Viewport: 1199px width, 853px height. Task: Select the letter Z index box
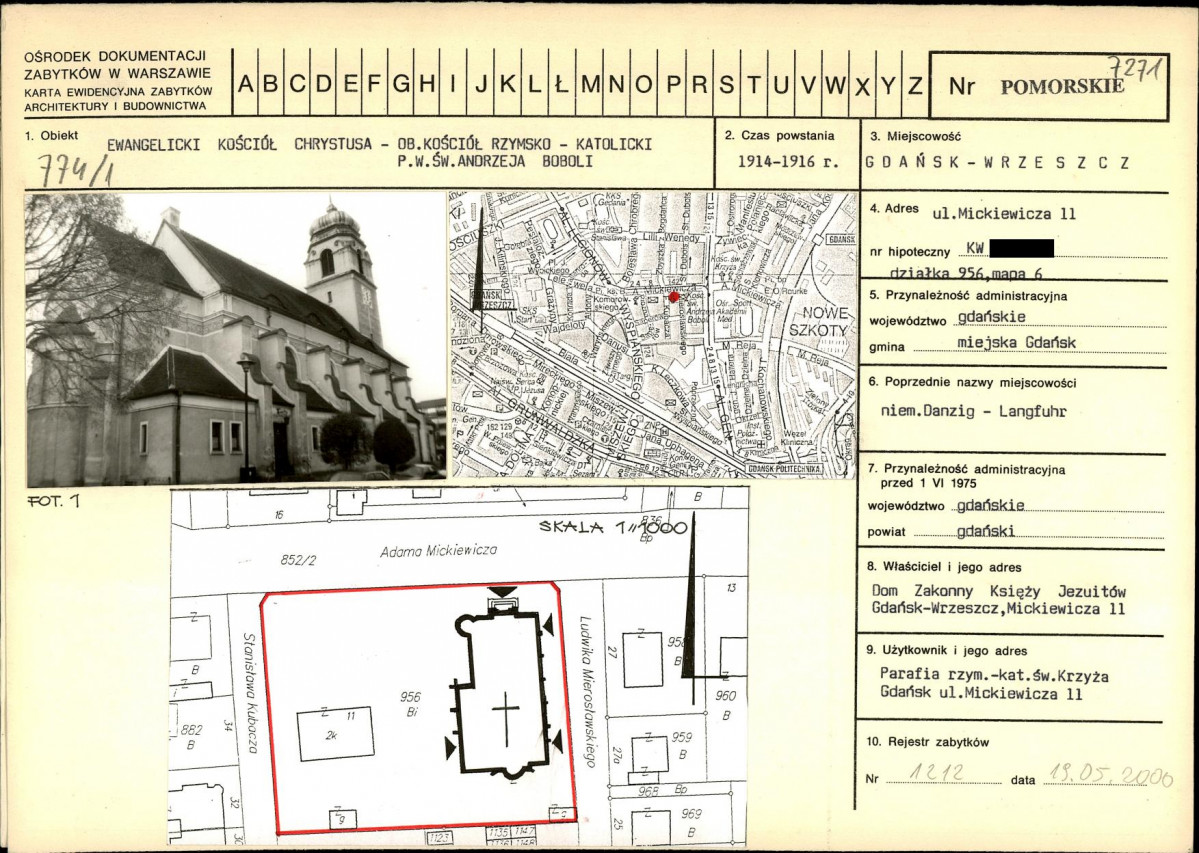(x=914, y=85)
